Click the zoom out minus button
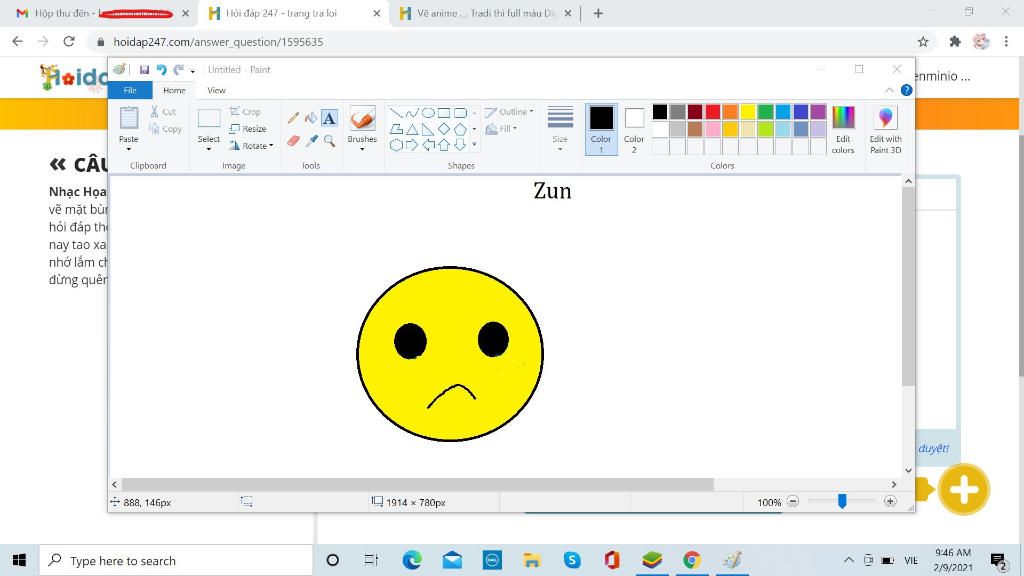Viewport: 1024px width, 576px height. point(793,502)
